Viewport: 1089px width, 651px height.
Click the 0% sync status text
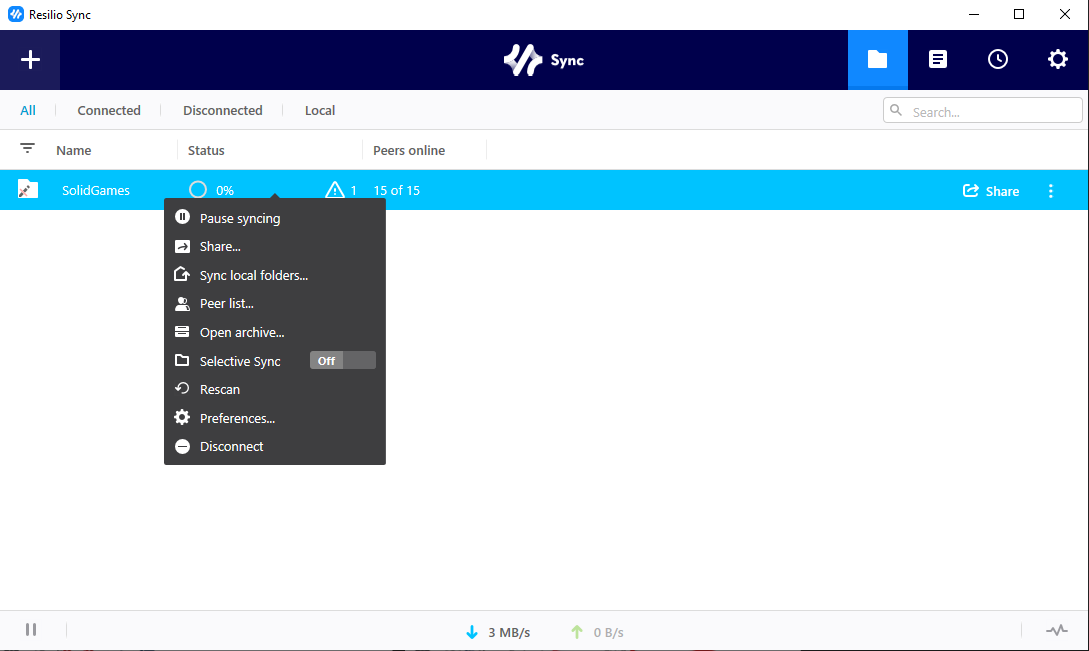(225, 190)
